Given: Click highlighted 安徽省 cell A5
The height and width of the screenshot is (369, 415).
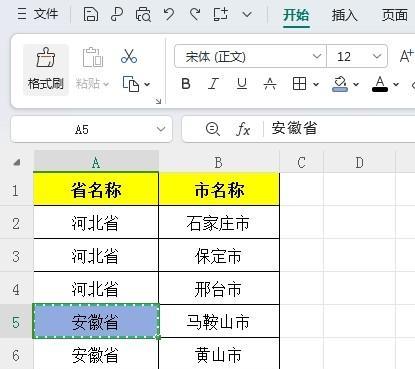Looking at the screenshot, I should [x=96, y=321].
